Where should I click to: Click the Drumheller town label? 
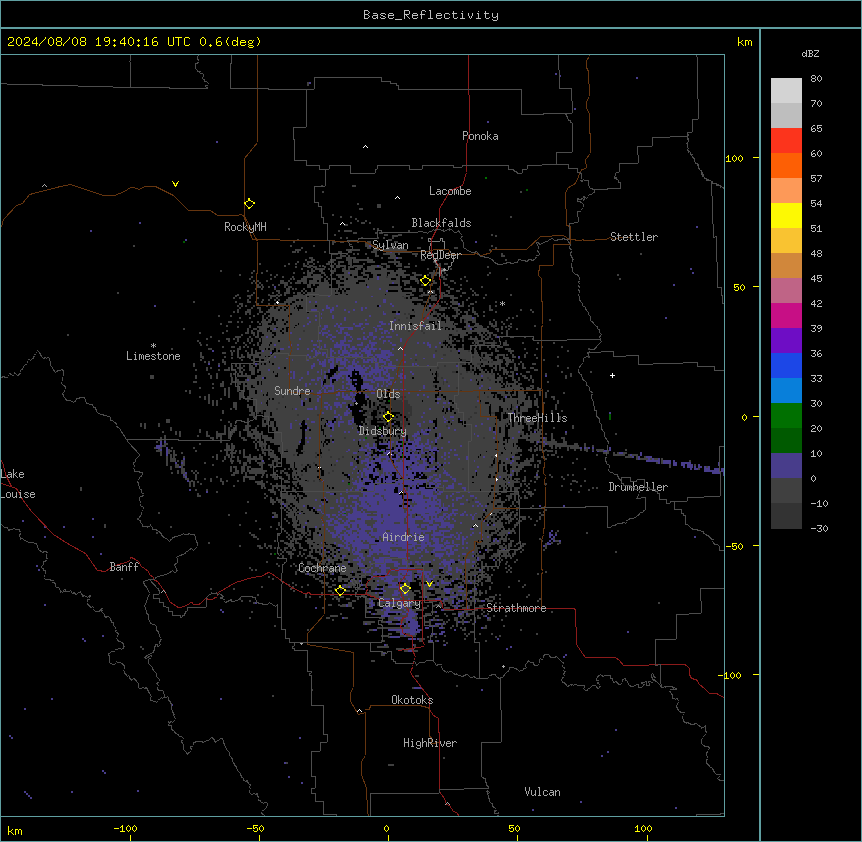tap(638, 487)
